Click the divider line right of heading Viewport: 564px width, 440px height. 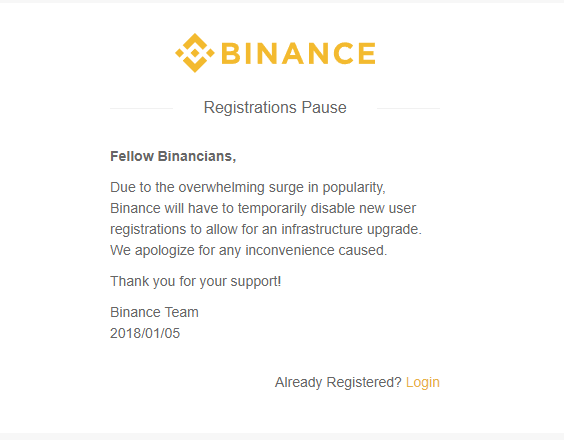(408, 108)
